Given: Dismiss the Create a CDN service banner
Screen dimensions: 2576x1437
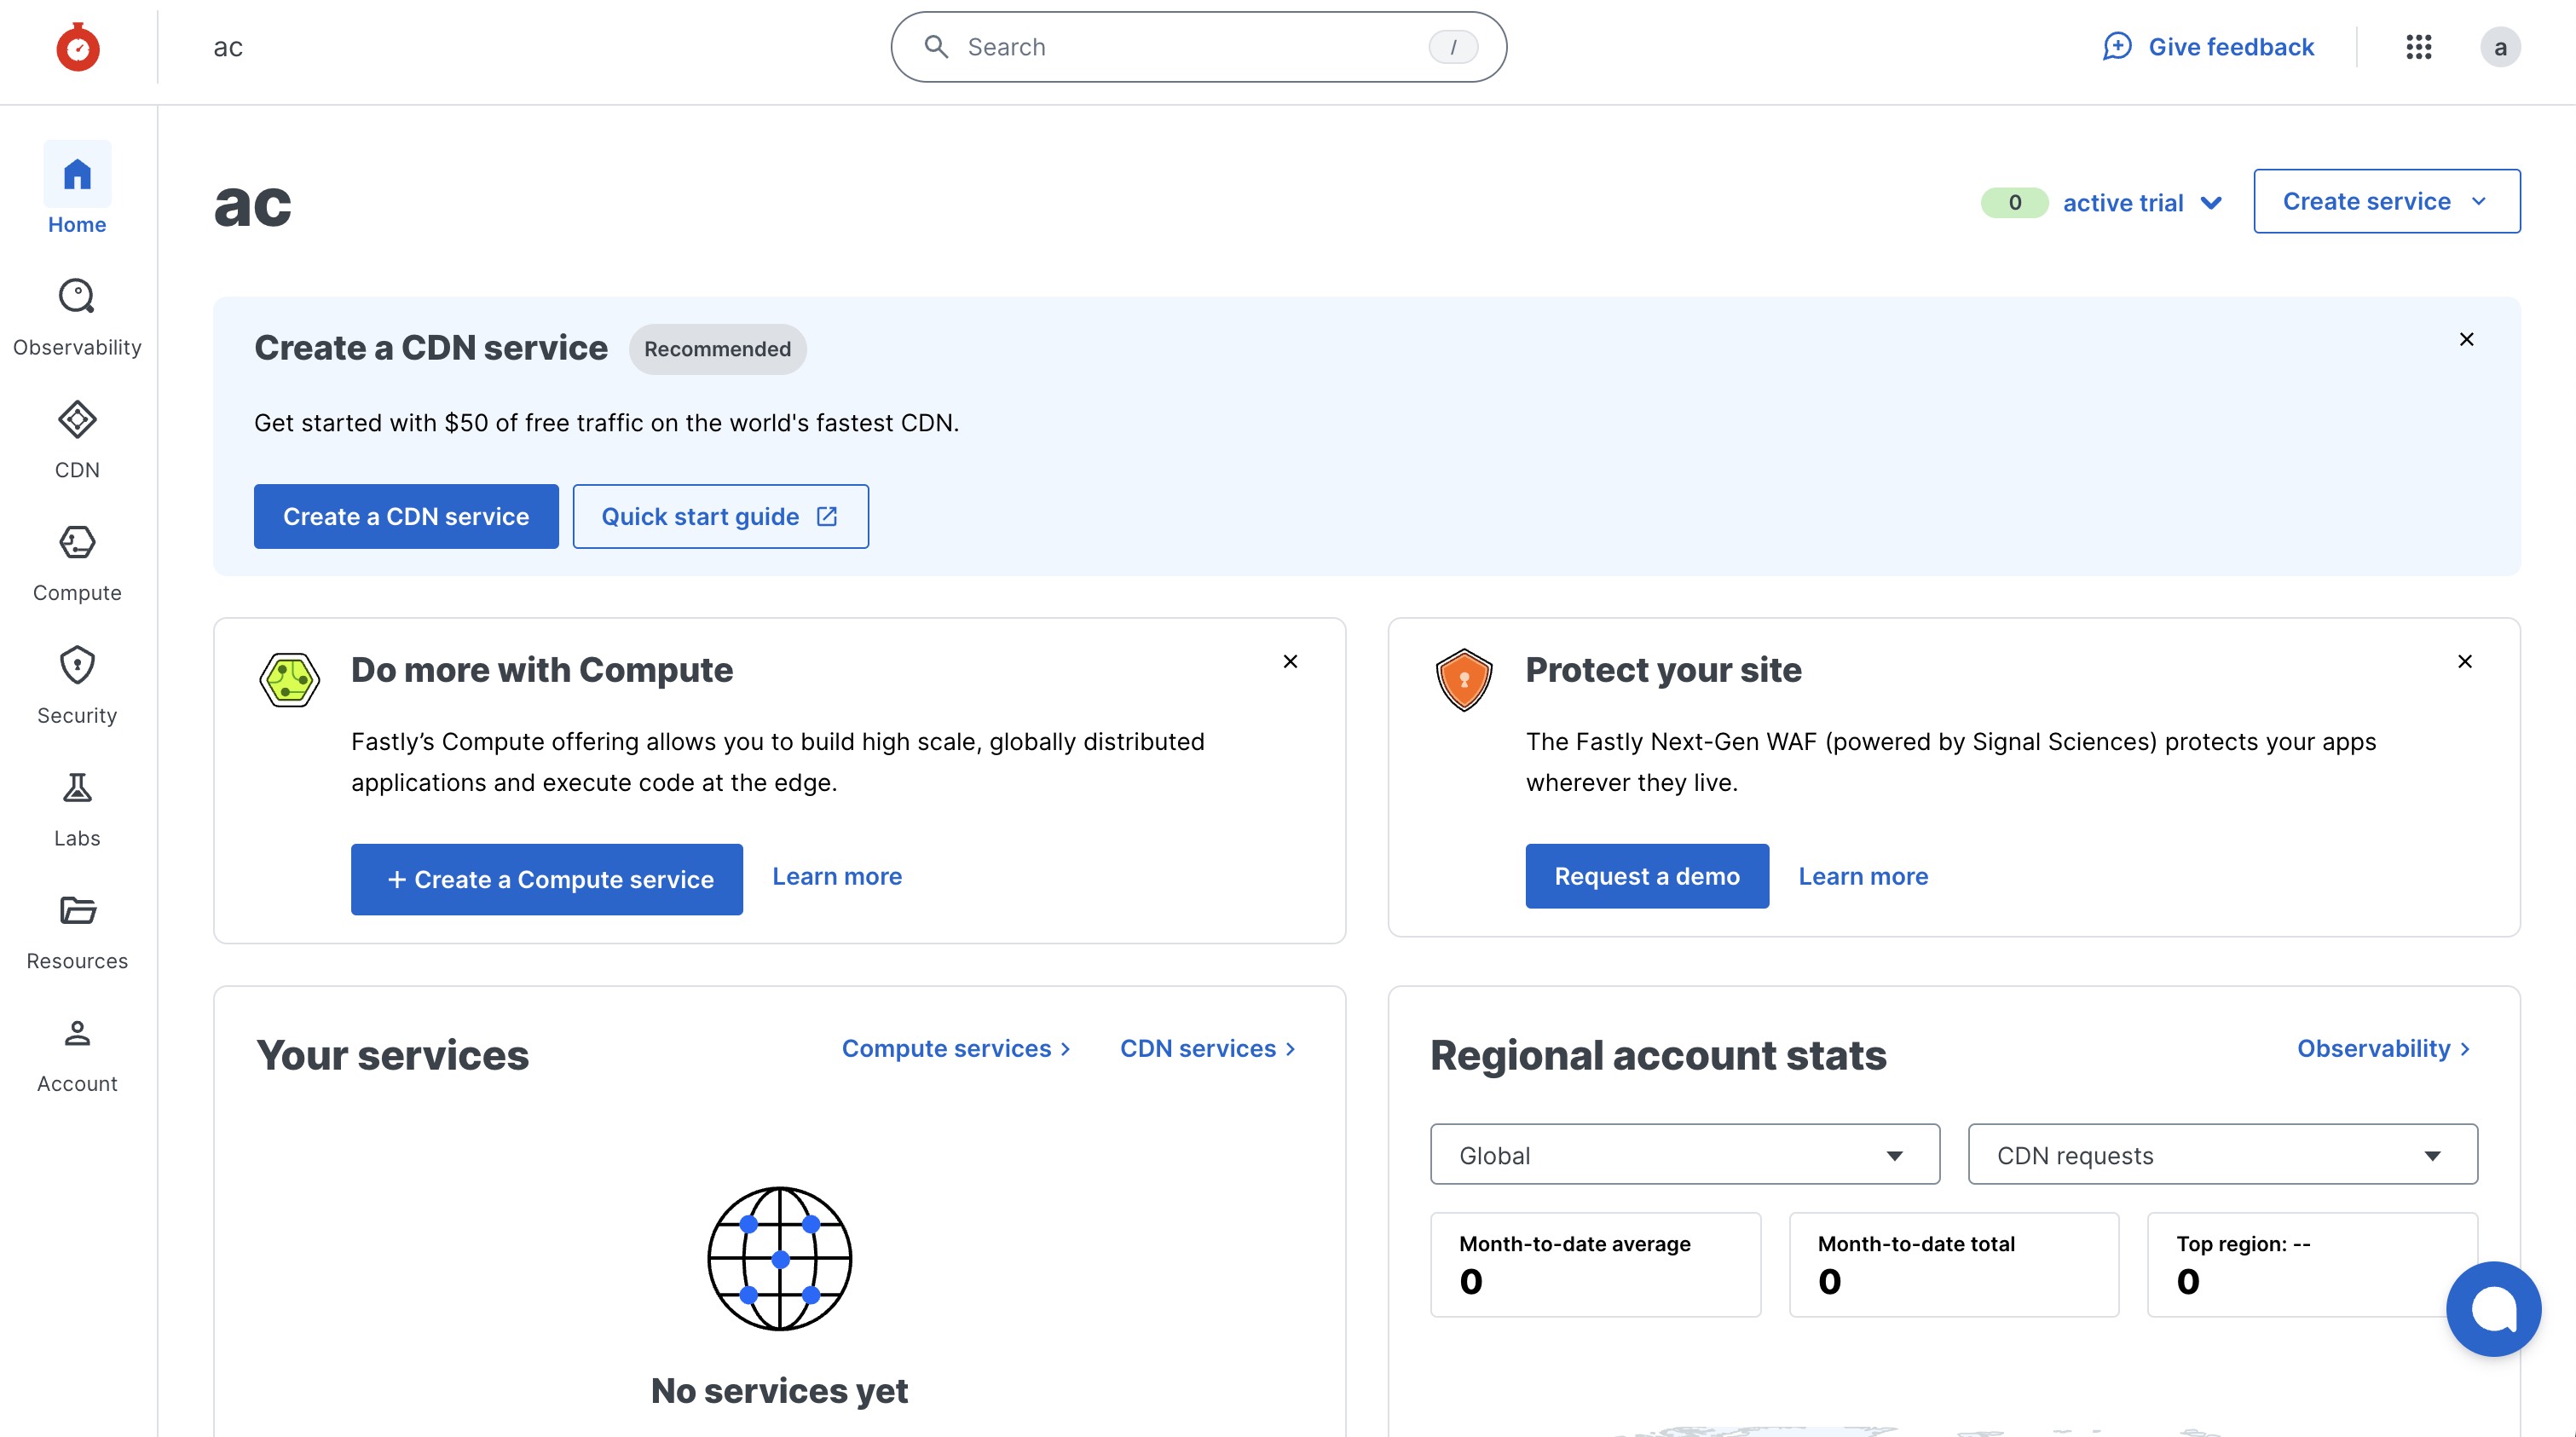Looking at the screenshot, I should pyautogui.click(x=2466, y=340).
